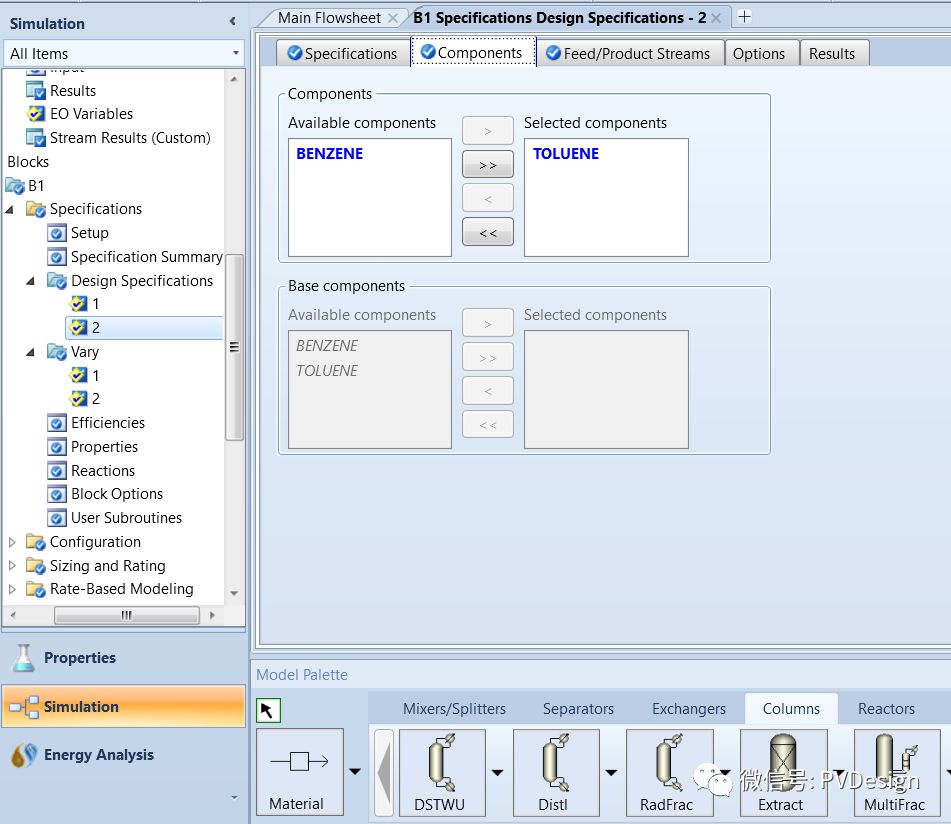
Task: Expand navigation pane options chevron at bottom
Action: (x=234, y=798)
